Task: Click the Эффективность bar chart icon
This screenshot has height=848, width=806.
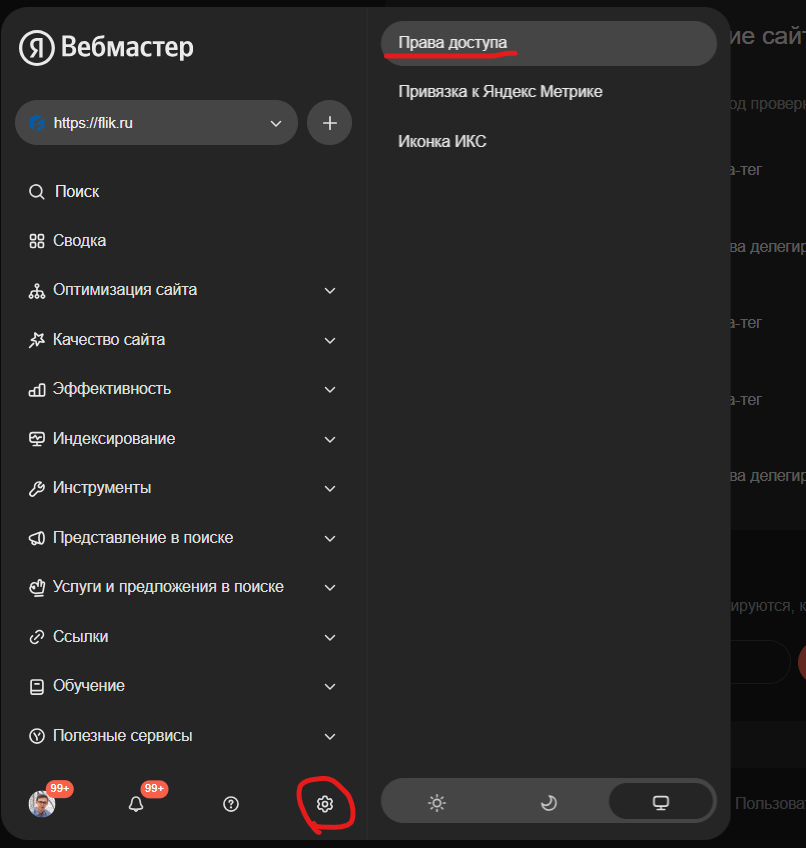Action: 37,390
